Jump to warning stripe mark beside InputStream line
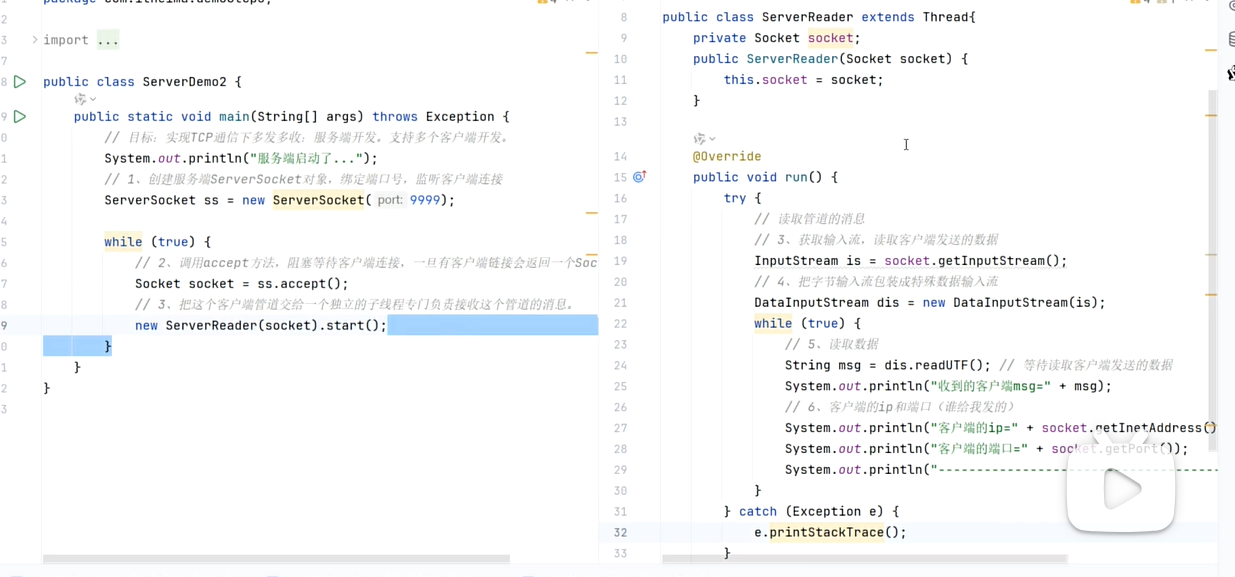The height and width of the screenshot is (577, 1235). click(x=1211, y=255)
